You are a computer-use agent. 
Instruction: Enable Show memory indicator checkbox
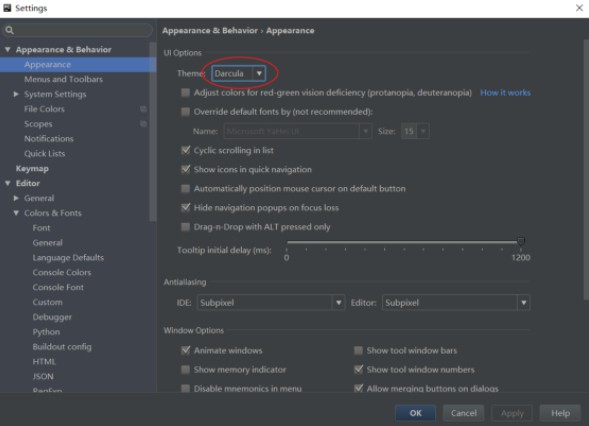[185, 370]
